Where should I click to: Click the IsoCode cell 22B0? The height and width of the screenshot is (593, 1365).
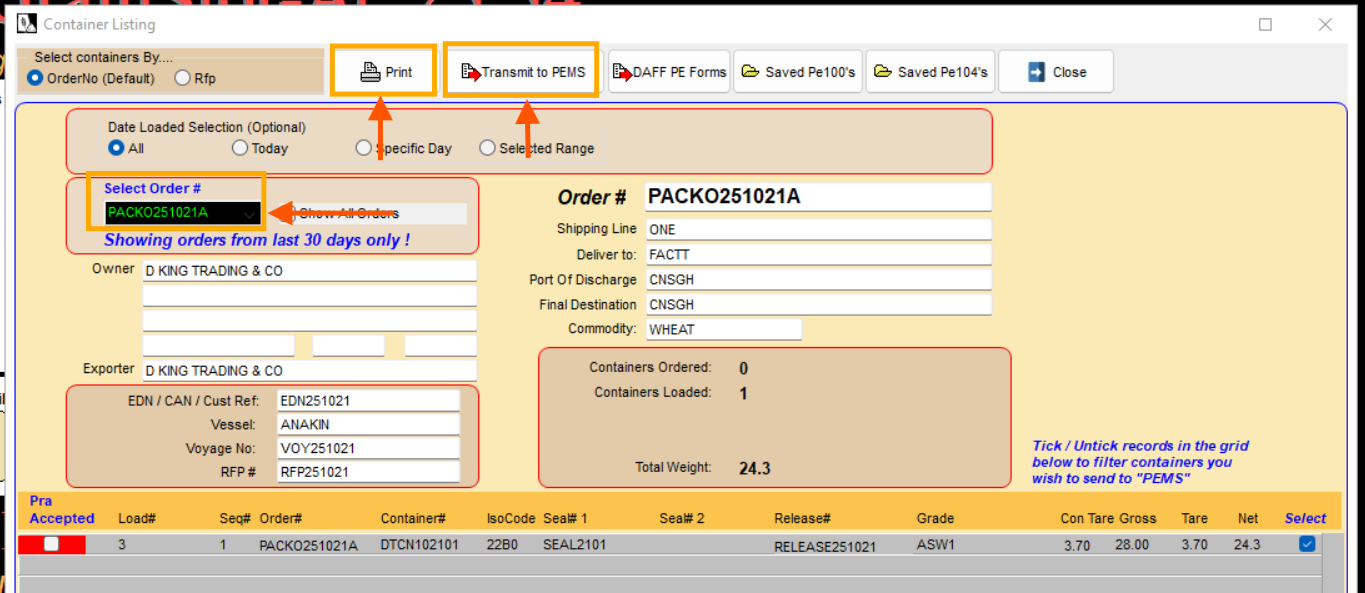click(501, 545)
